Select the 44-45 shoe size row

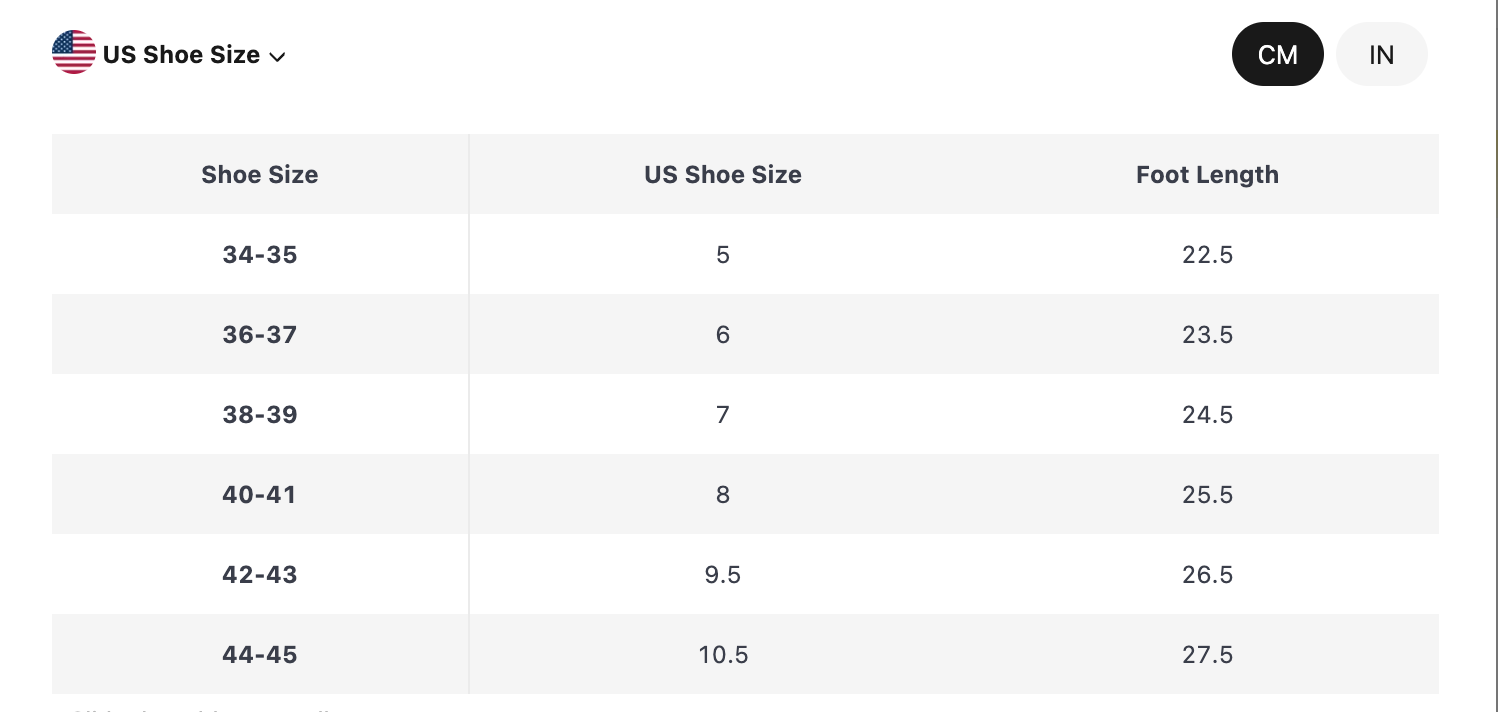tap(260, 654)
